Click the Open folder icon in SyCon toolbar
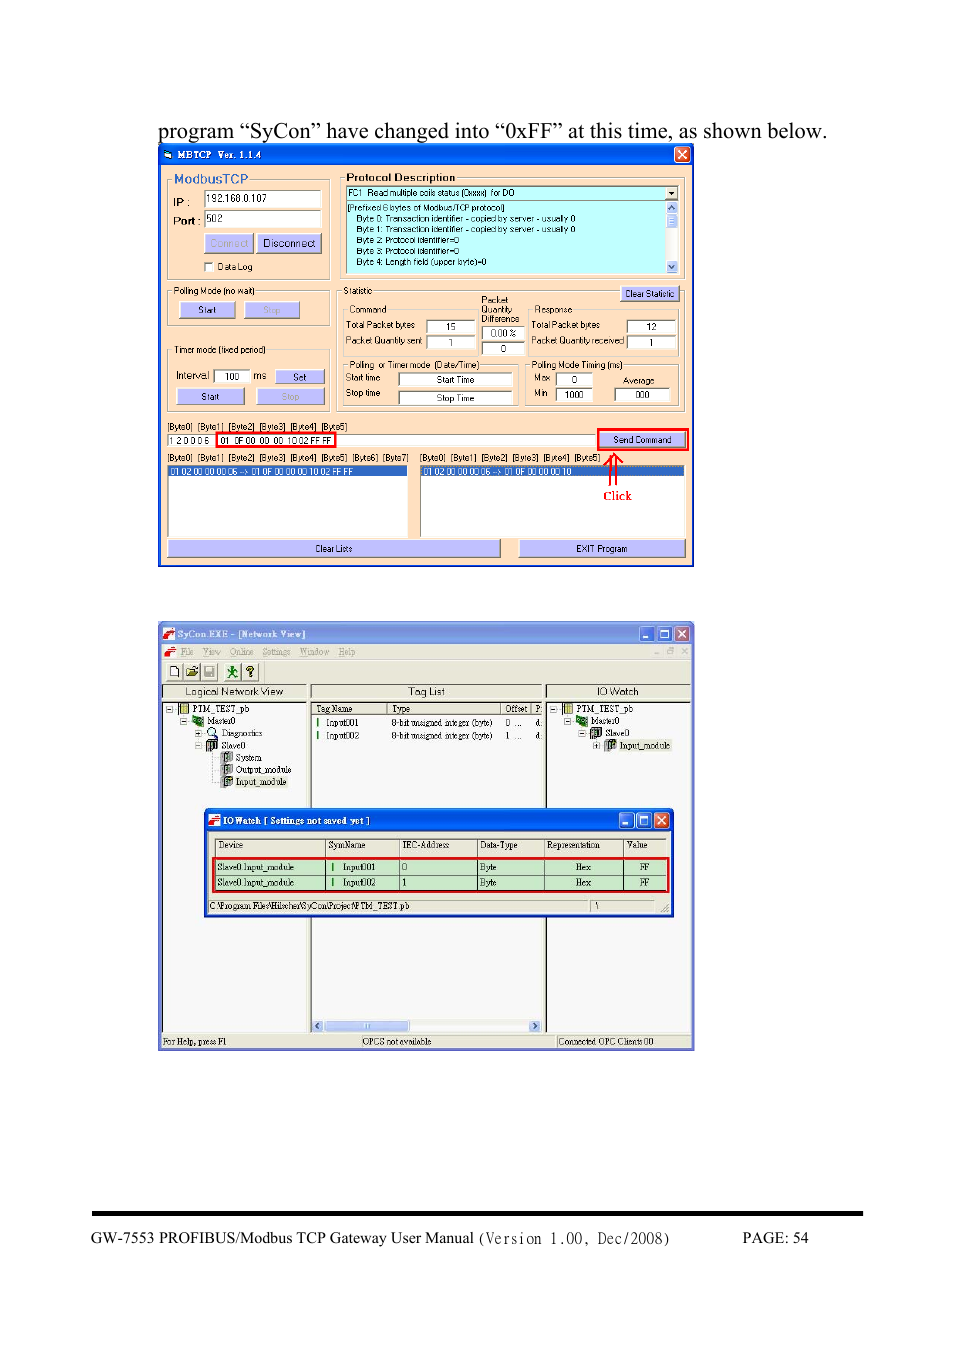 coord(192,672)
